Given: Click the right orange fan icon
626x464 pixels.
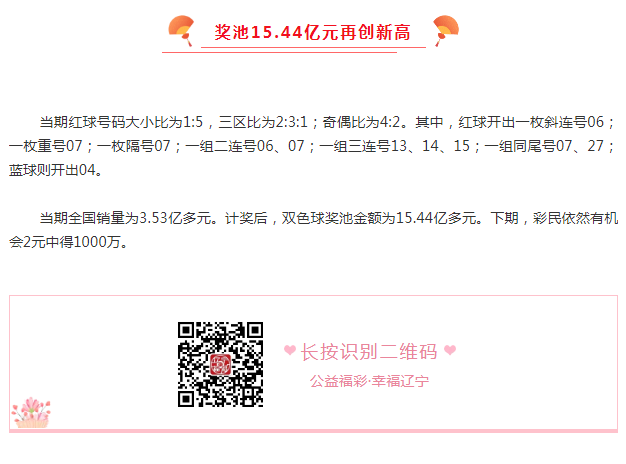Looking at the screenshot, I should [446, 30].
